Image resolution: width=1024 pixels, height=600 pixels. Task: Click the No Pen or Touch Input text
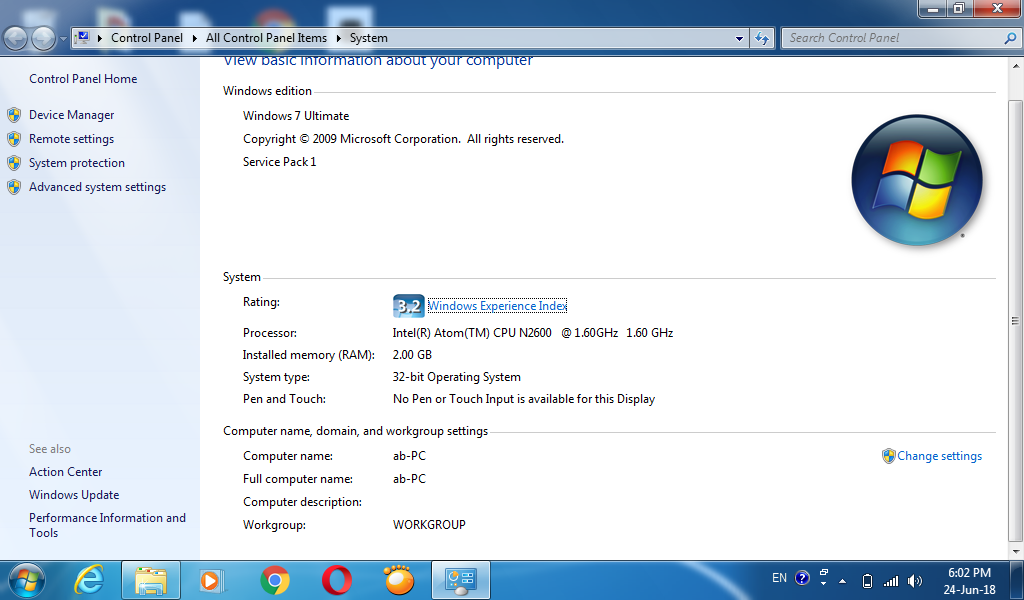pos(524,399)
